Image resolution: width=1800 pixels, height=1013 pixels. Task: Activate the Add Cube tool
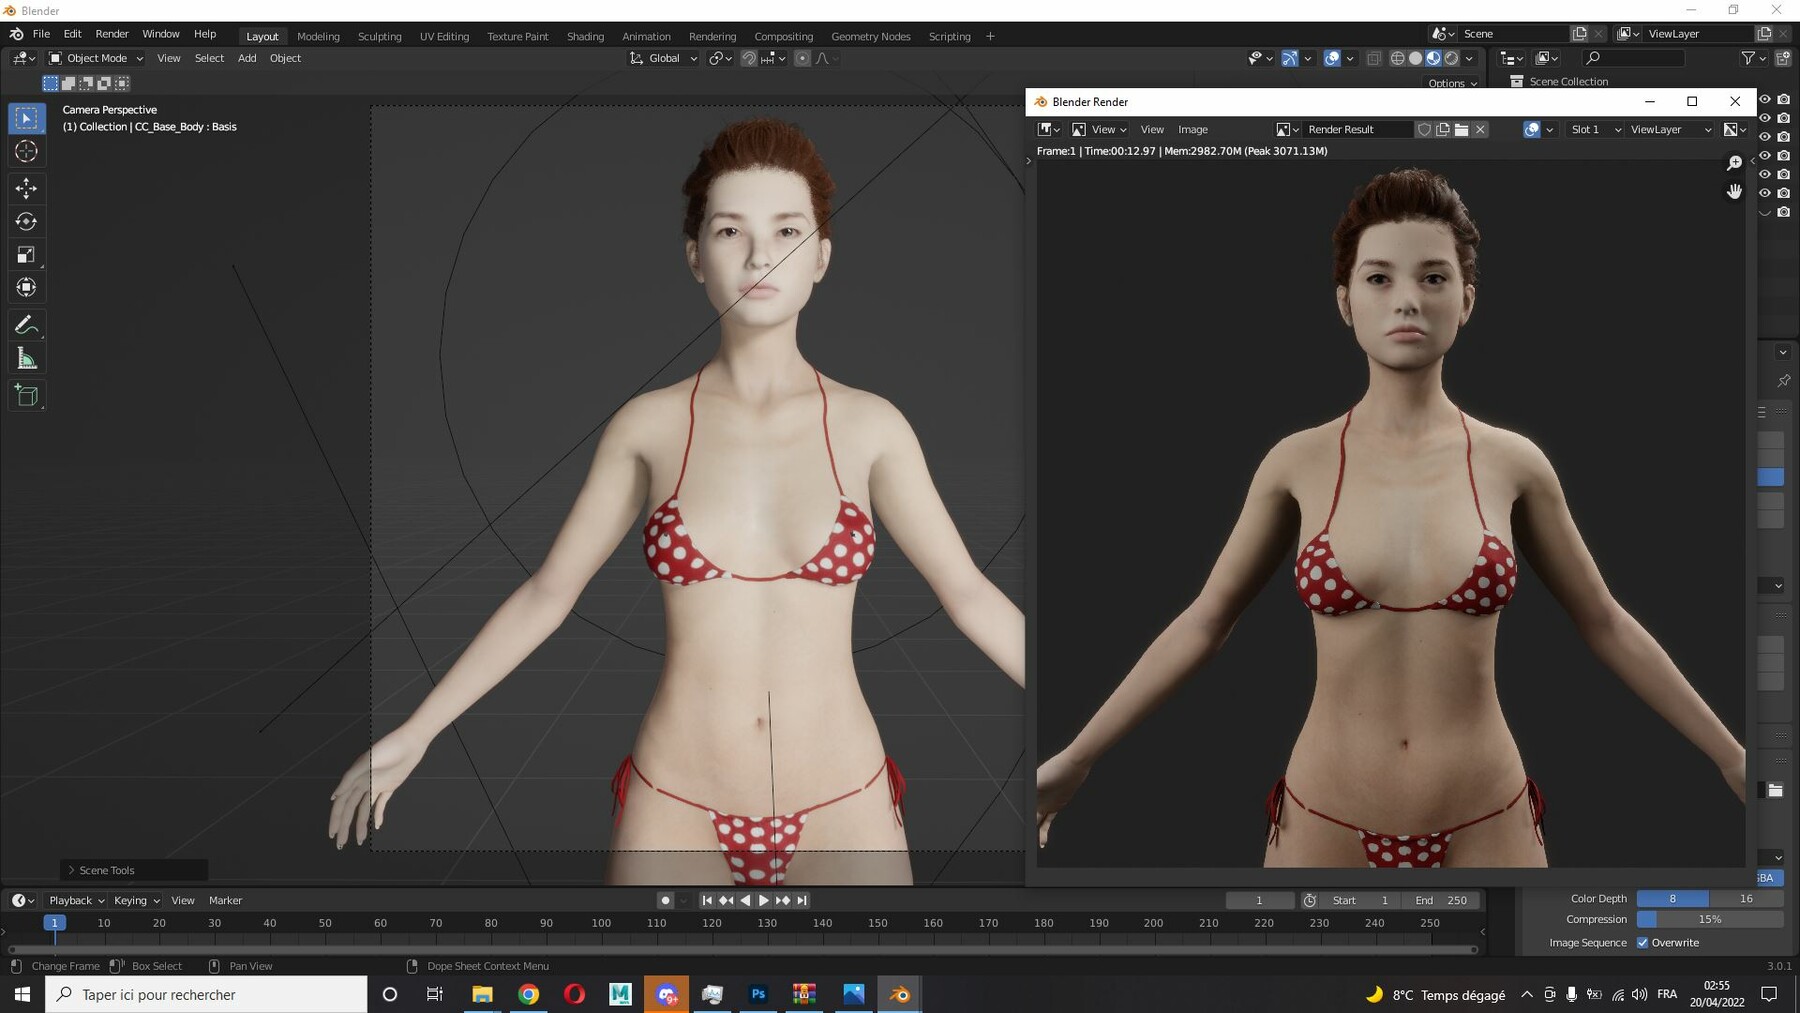(x=27, y=396)
